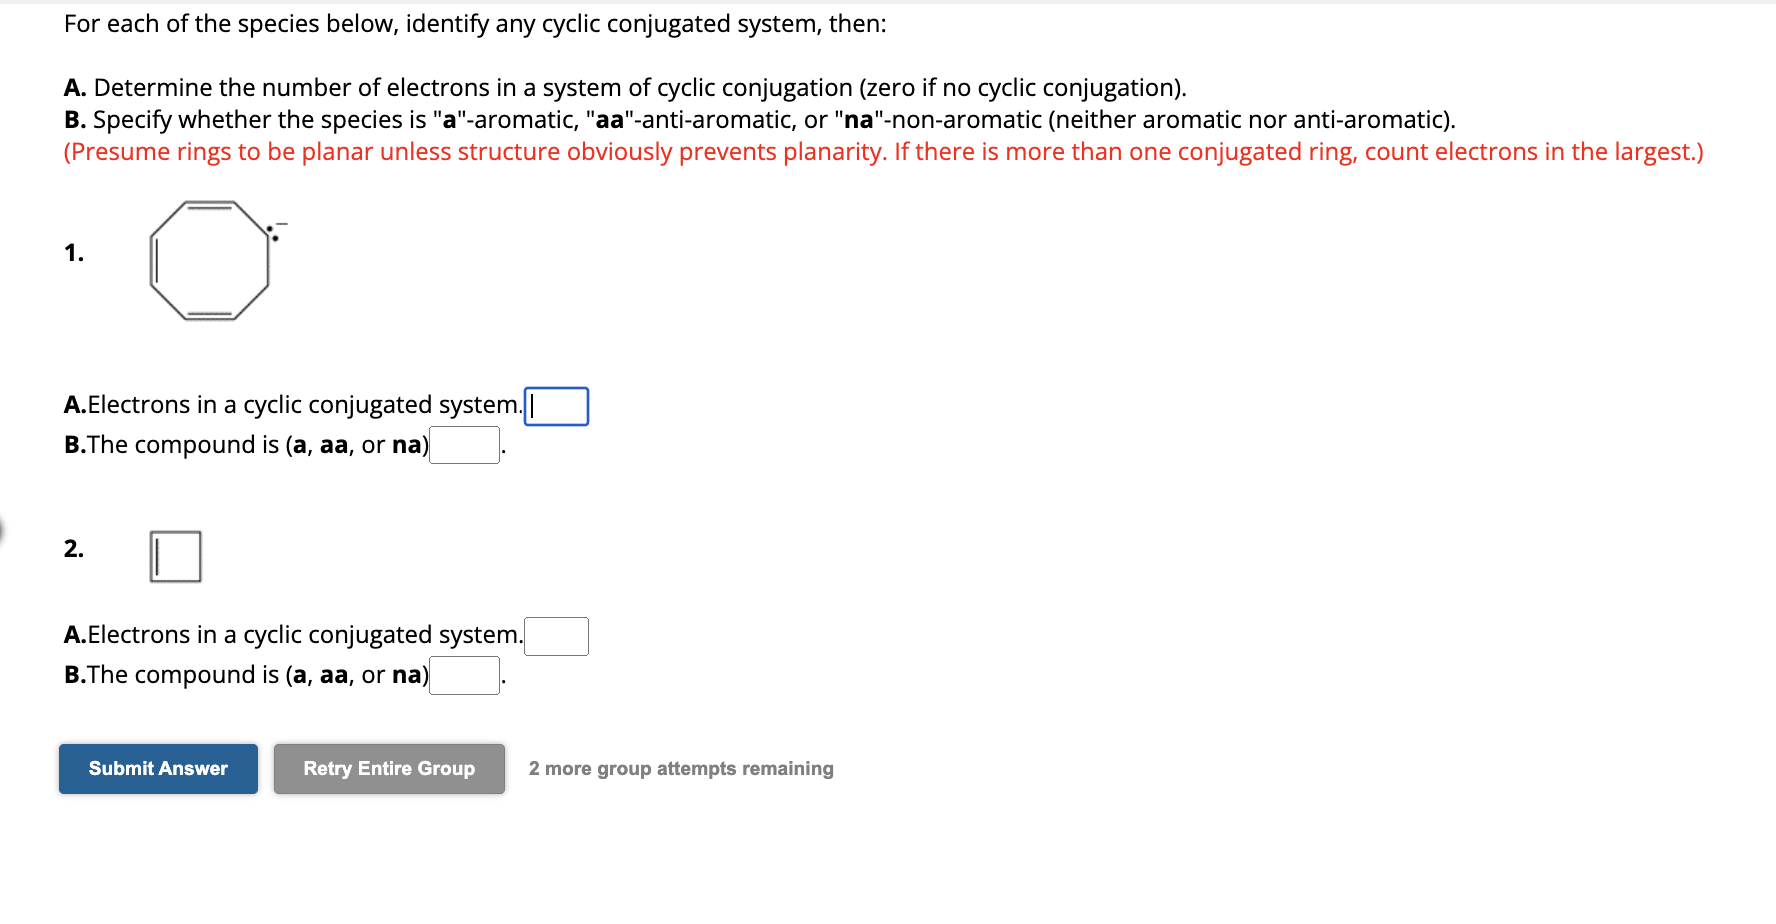Select the answer box for question 2A electrons
The height and width of the screenshot is (924, 1776).
click(x=557, y=636)
